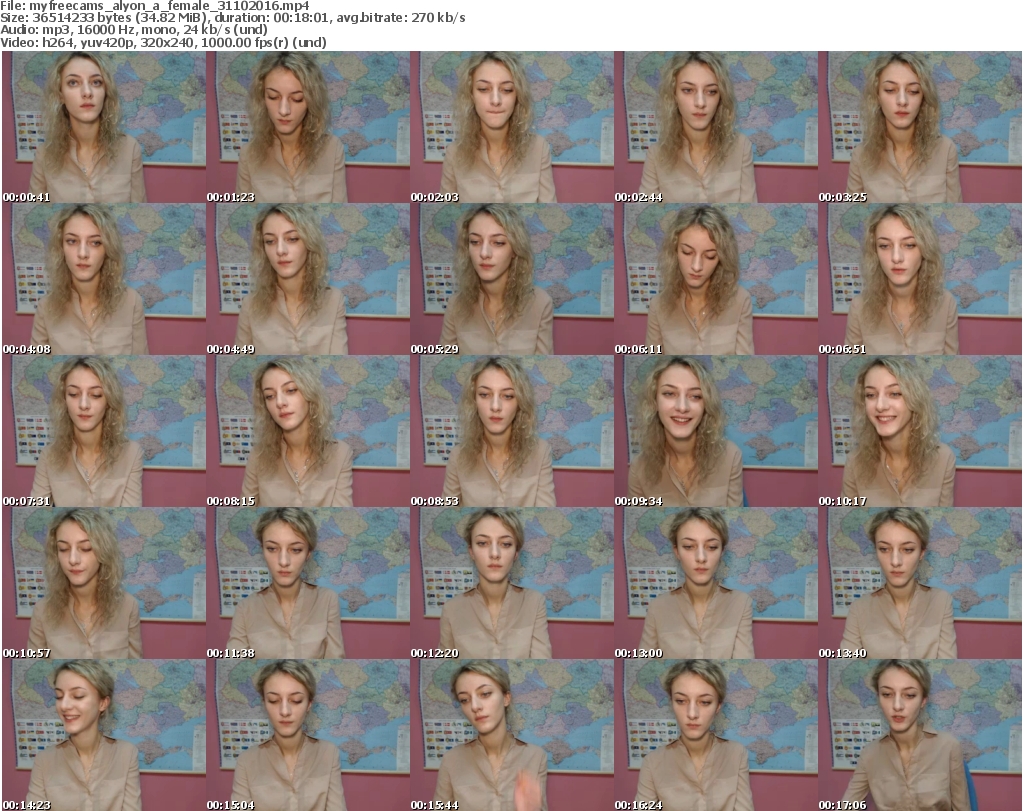Select the thumbnail marked 00:09:34
This screenshot has width=1024, height=811.
coord(716,431)
